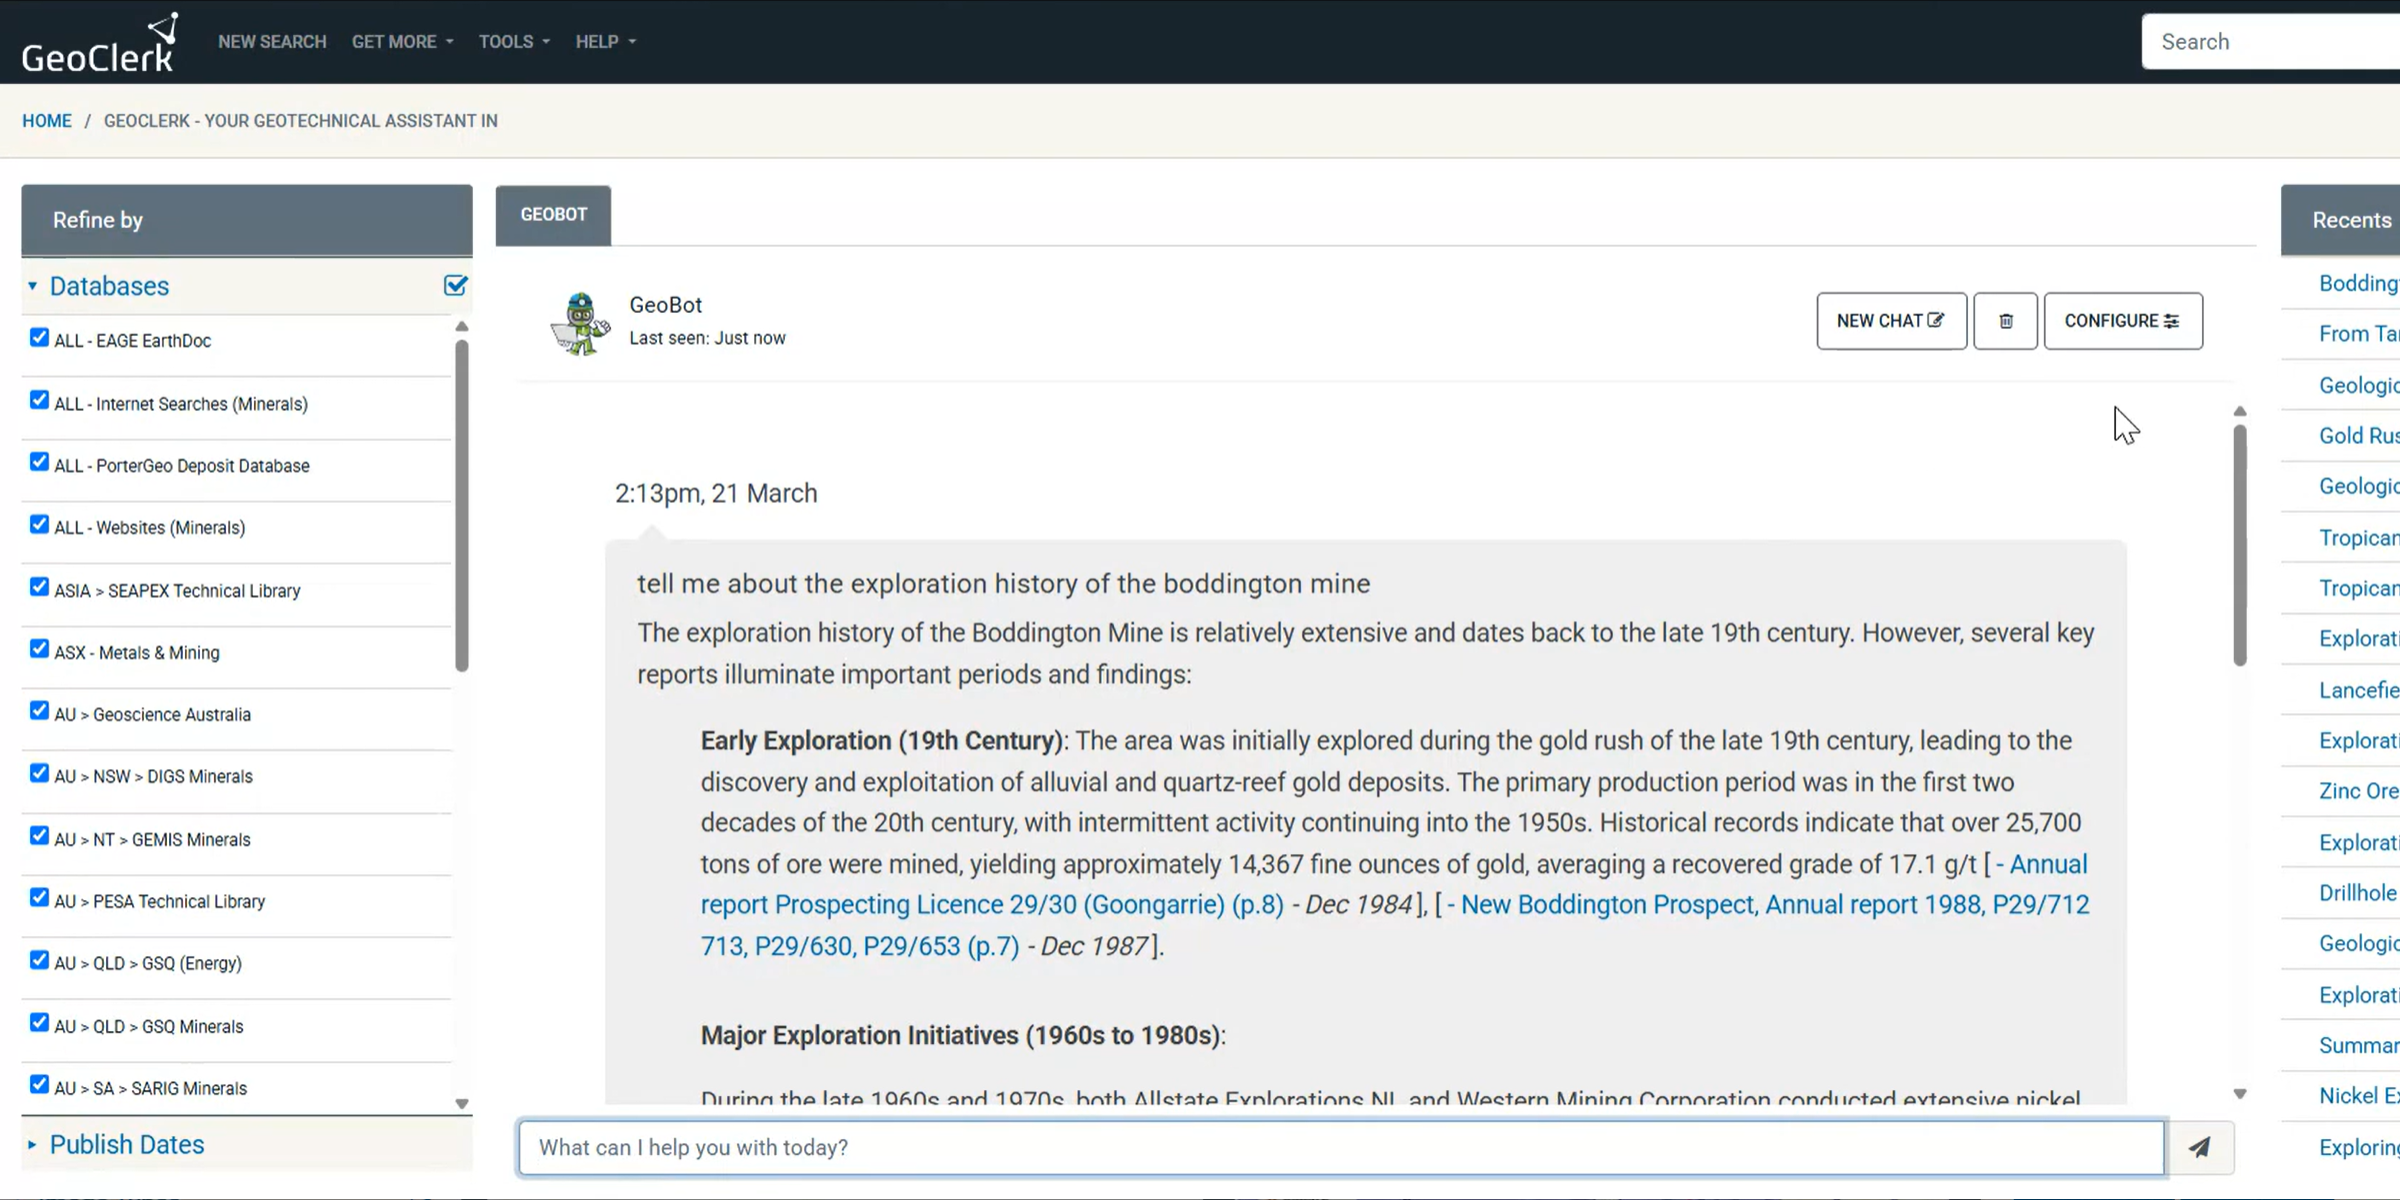Select the GEOBOT tab
Screen dimensions: 2400x1200
[x=553, y=215]
